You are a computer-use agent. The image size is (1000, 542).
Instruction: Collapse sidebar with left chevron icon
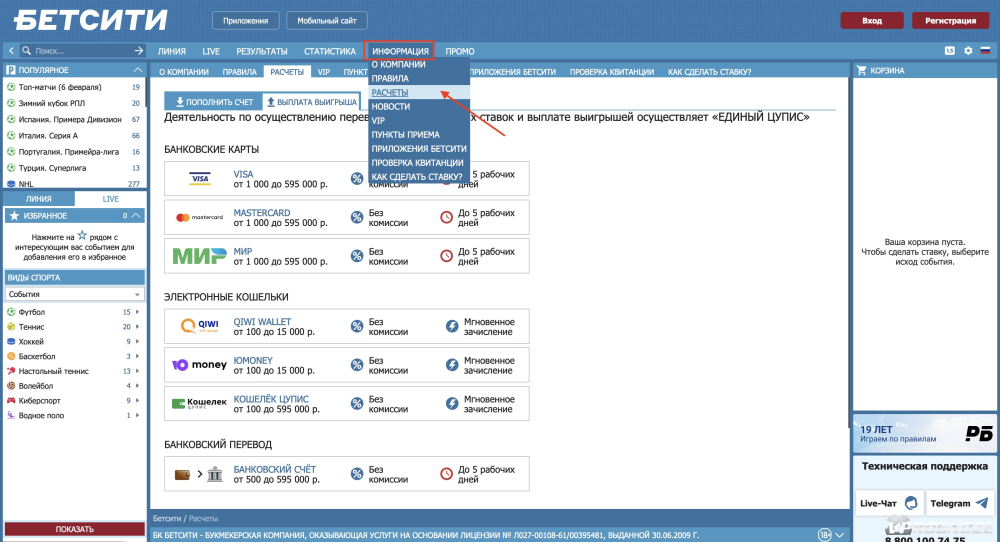coord(11,50)
